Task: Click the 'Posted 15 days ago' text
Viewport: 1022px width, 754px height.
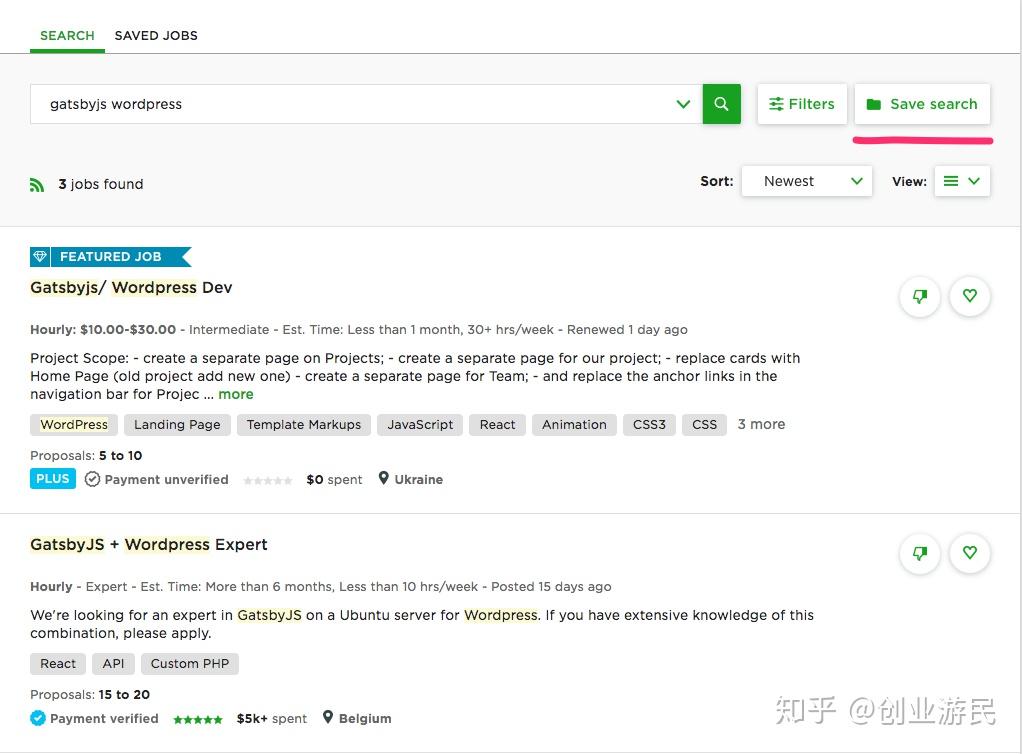Action: pyautogui.click(x=551, y=587)
